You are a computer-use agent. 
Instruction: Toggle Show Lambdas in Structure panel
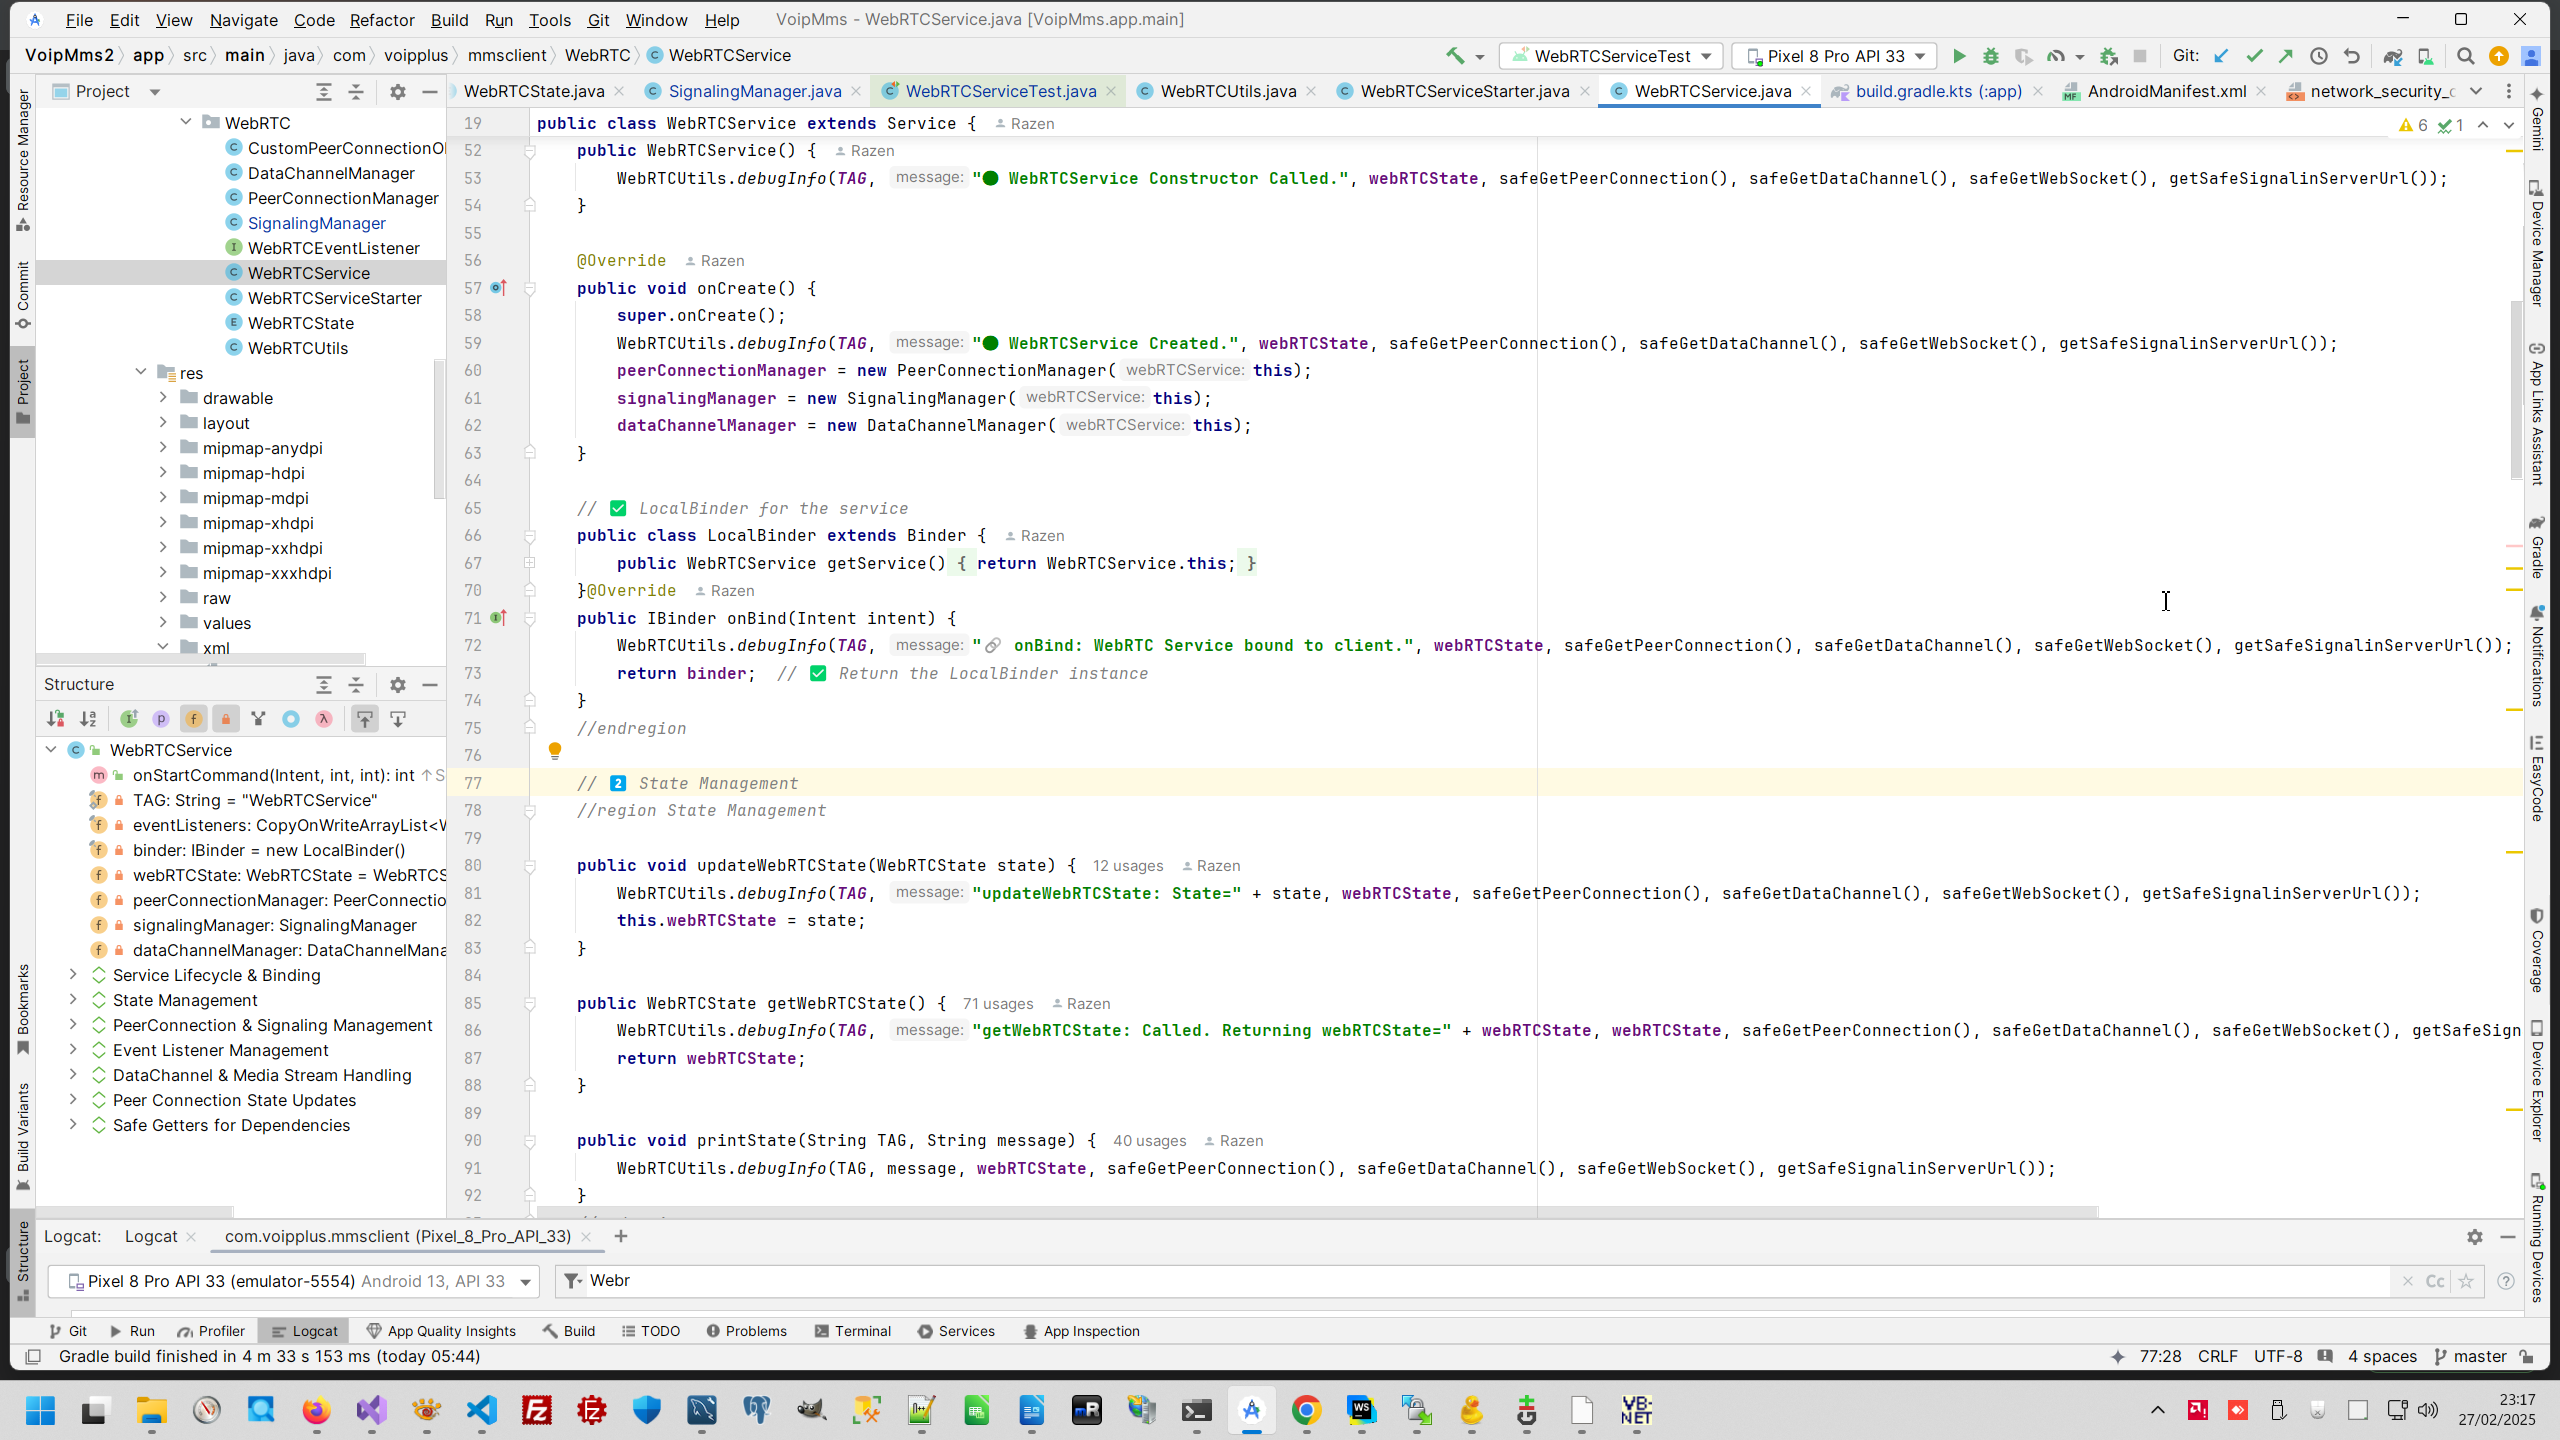pos(324,718)
